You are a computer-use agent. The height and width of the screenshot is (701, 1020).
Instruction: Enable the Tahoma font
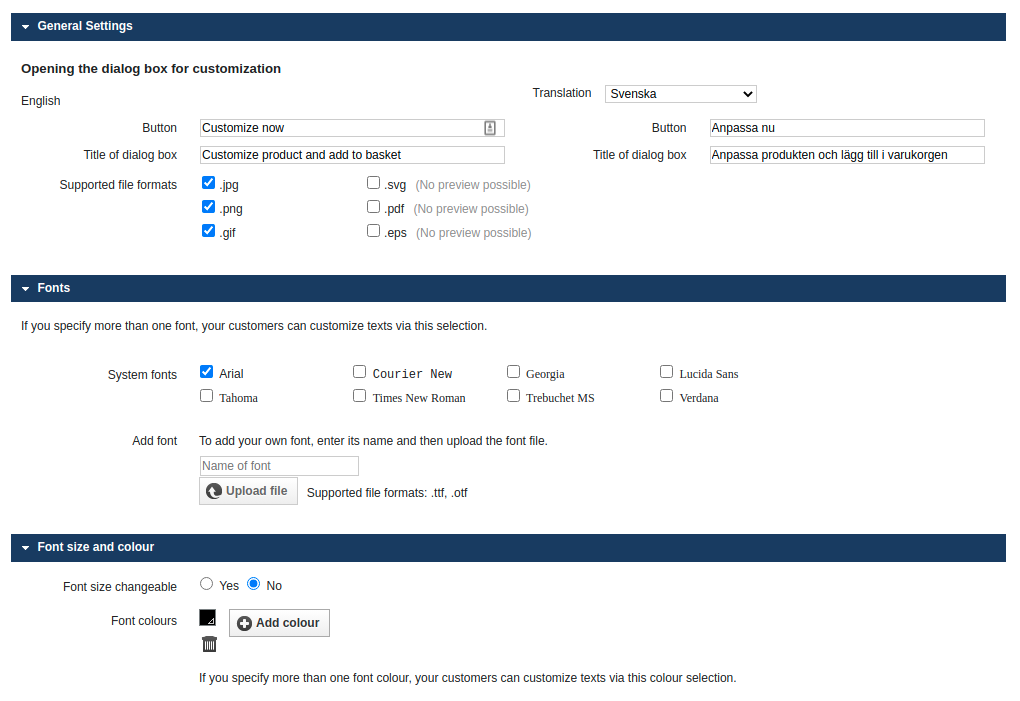pos(206,396)
